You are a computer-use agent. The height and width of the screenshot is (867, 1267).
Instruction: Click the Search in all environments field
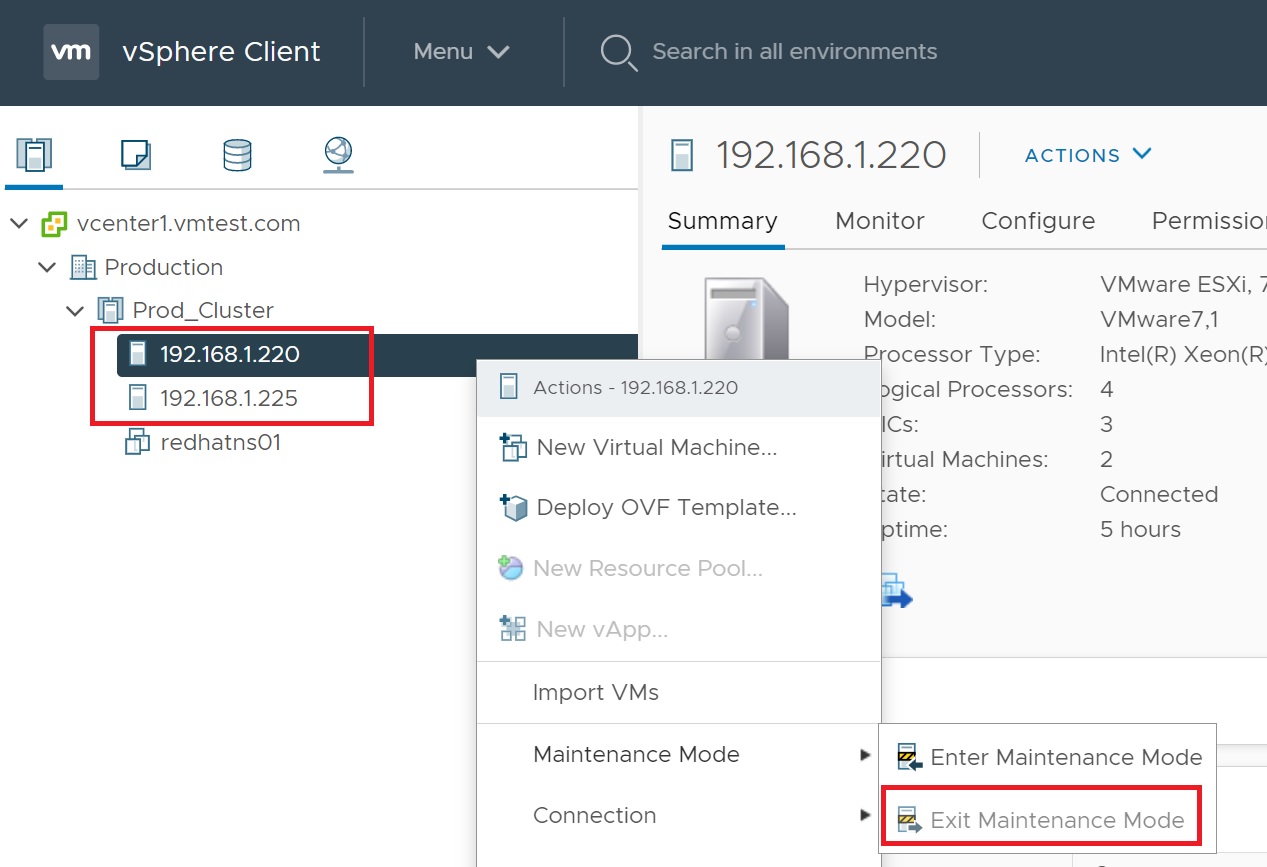click(794, 52)
